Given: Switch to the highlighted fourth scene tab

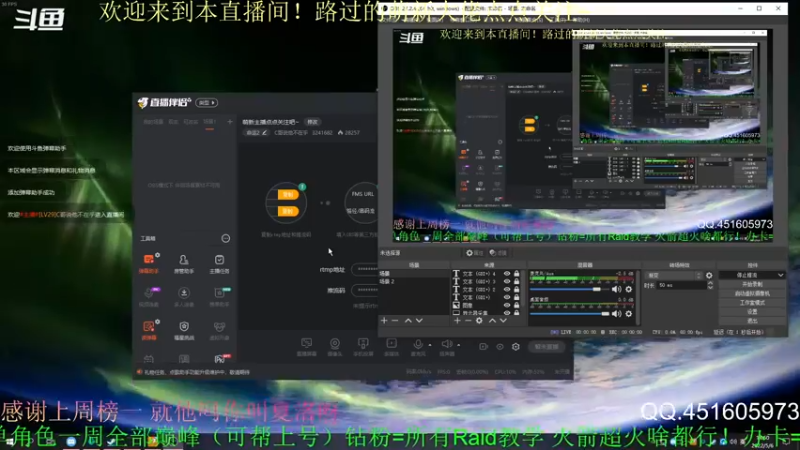Looking at the screenshot, I should click(x=209, y=122).
